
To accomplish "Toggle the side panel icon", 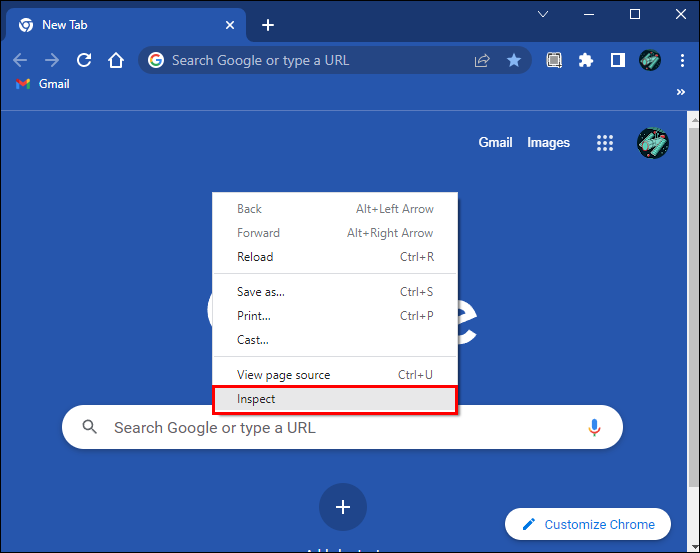I will tap(618, 60).
